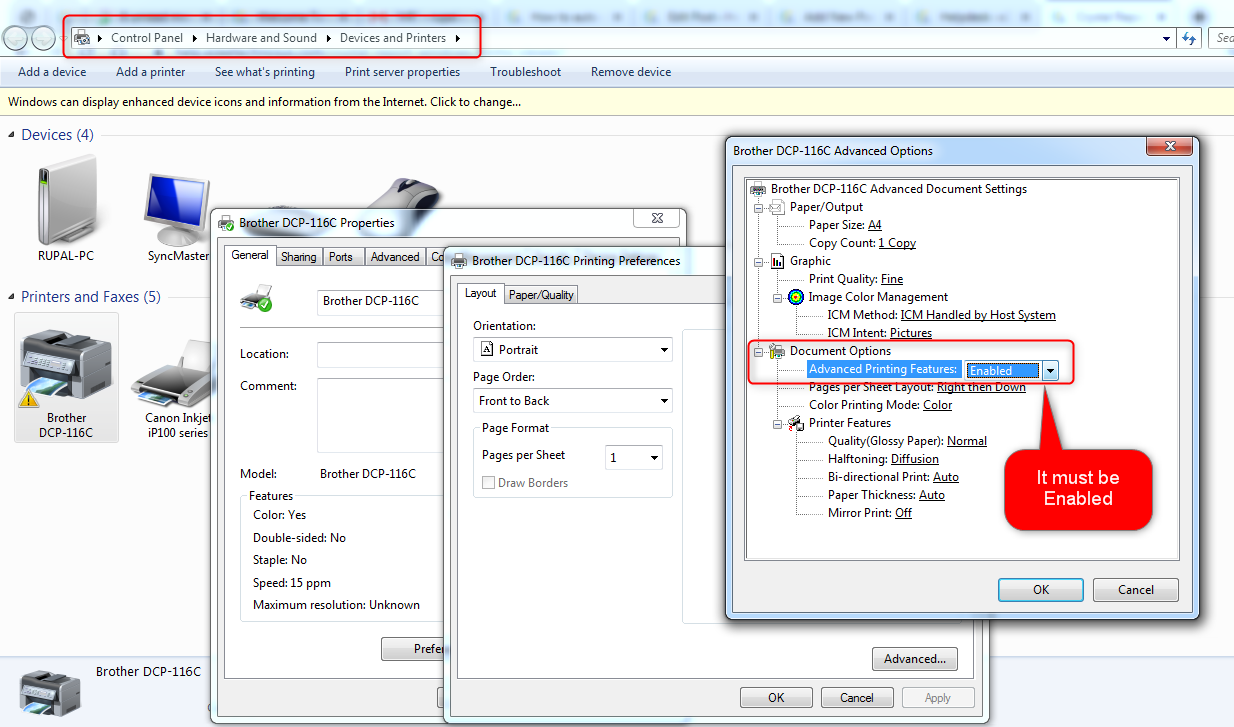Switch to the Paper/Quality tab
Screen dimensions: 1234x727
541,295
